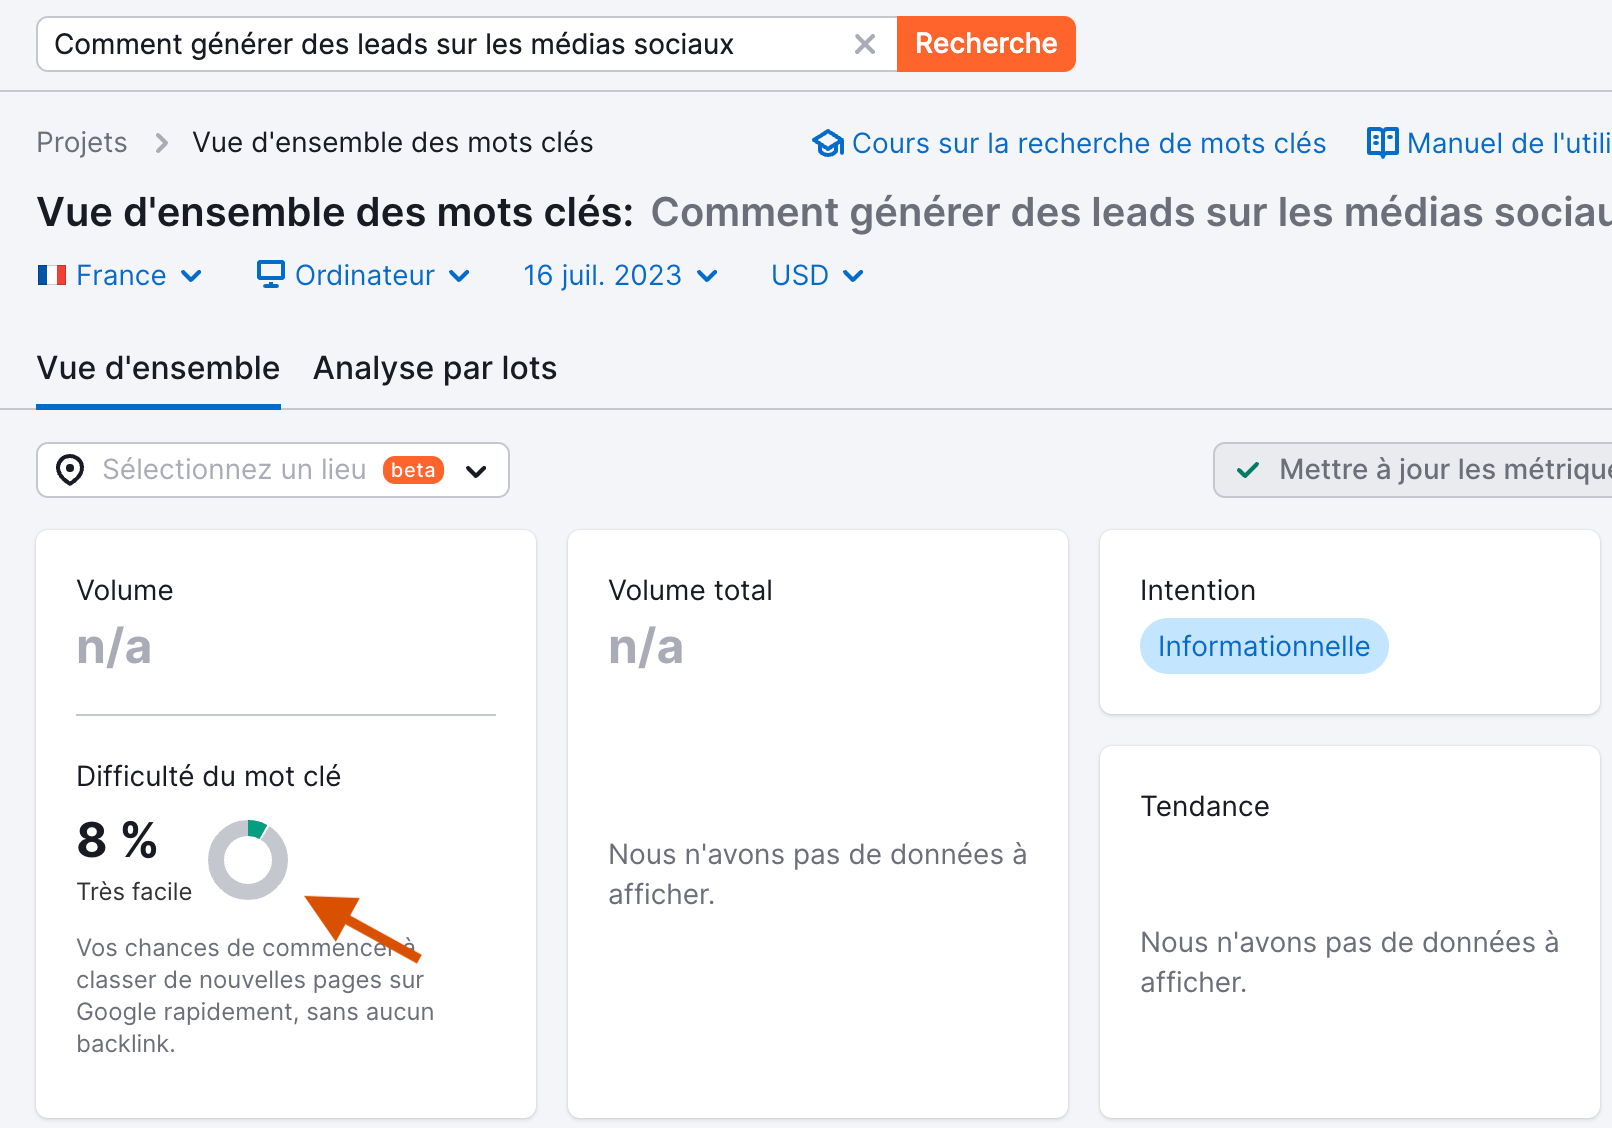
Task: Click inside the keyword search field
Action: pos(400,43)
